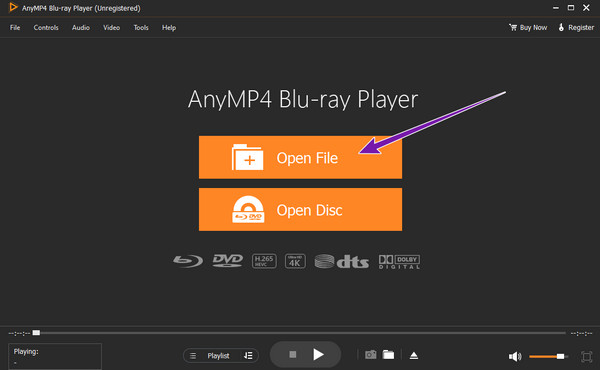Open the File menu
This screenshot has height=370, width=600.
15,28
